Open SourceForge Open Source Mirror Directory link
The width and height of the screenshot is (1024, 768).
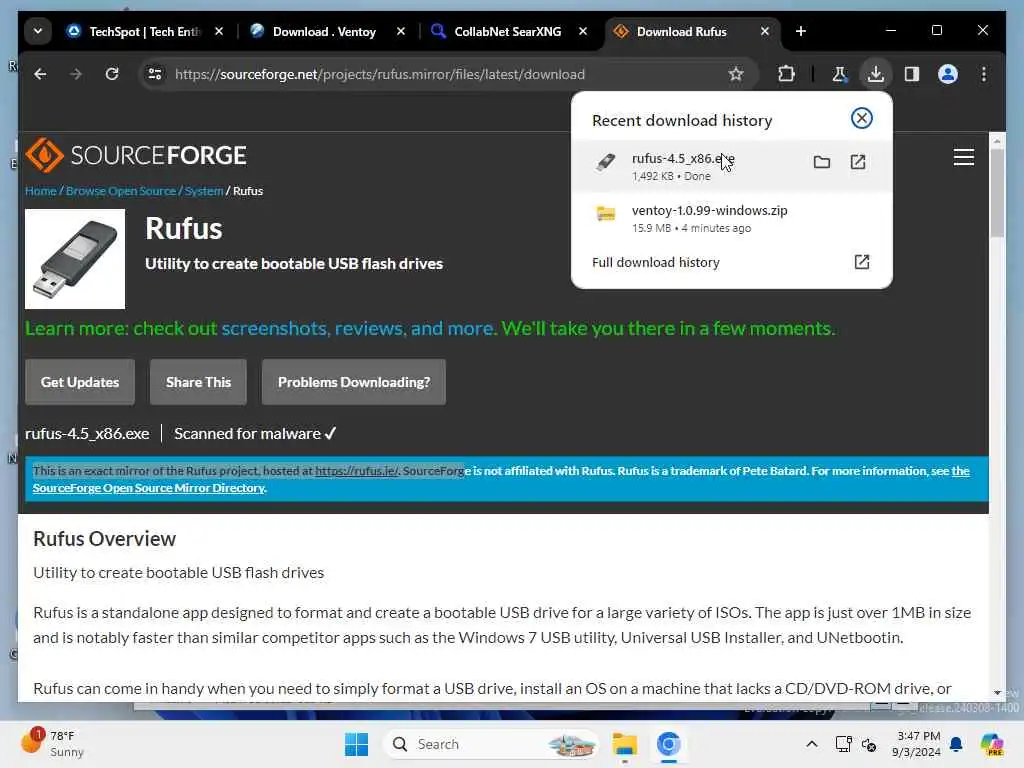point(148,488)
